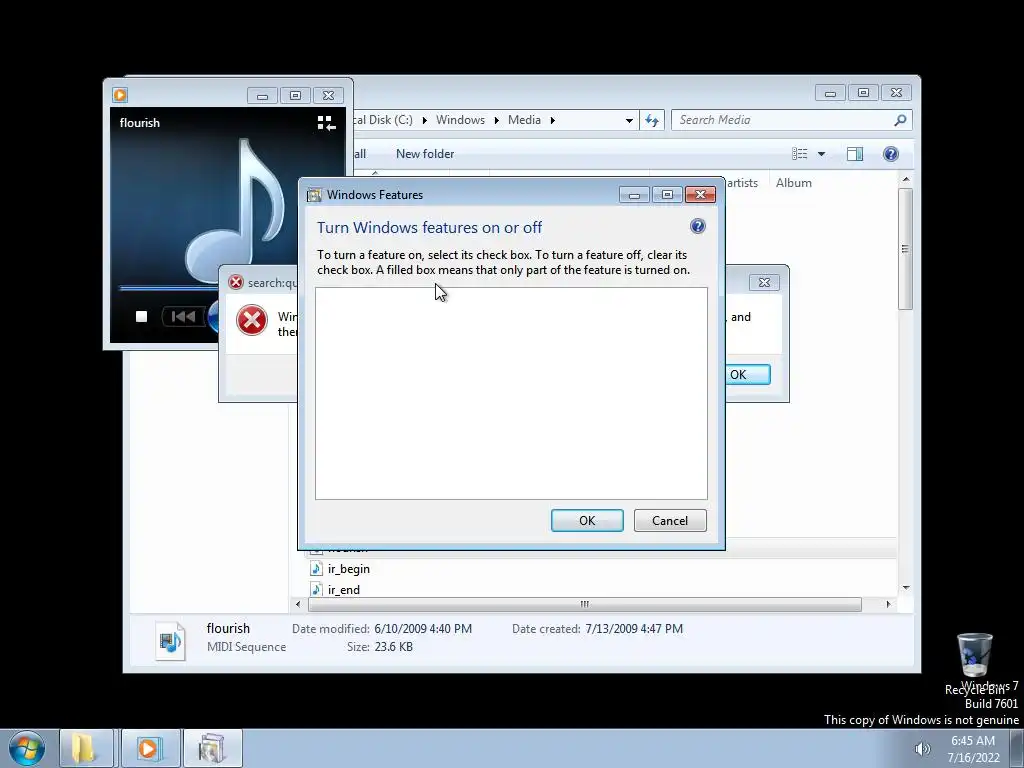Open Windows Explorer from taskbar

[x=87, y=748]
